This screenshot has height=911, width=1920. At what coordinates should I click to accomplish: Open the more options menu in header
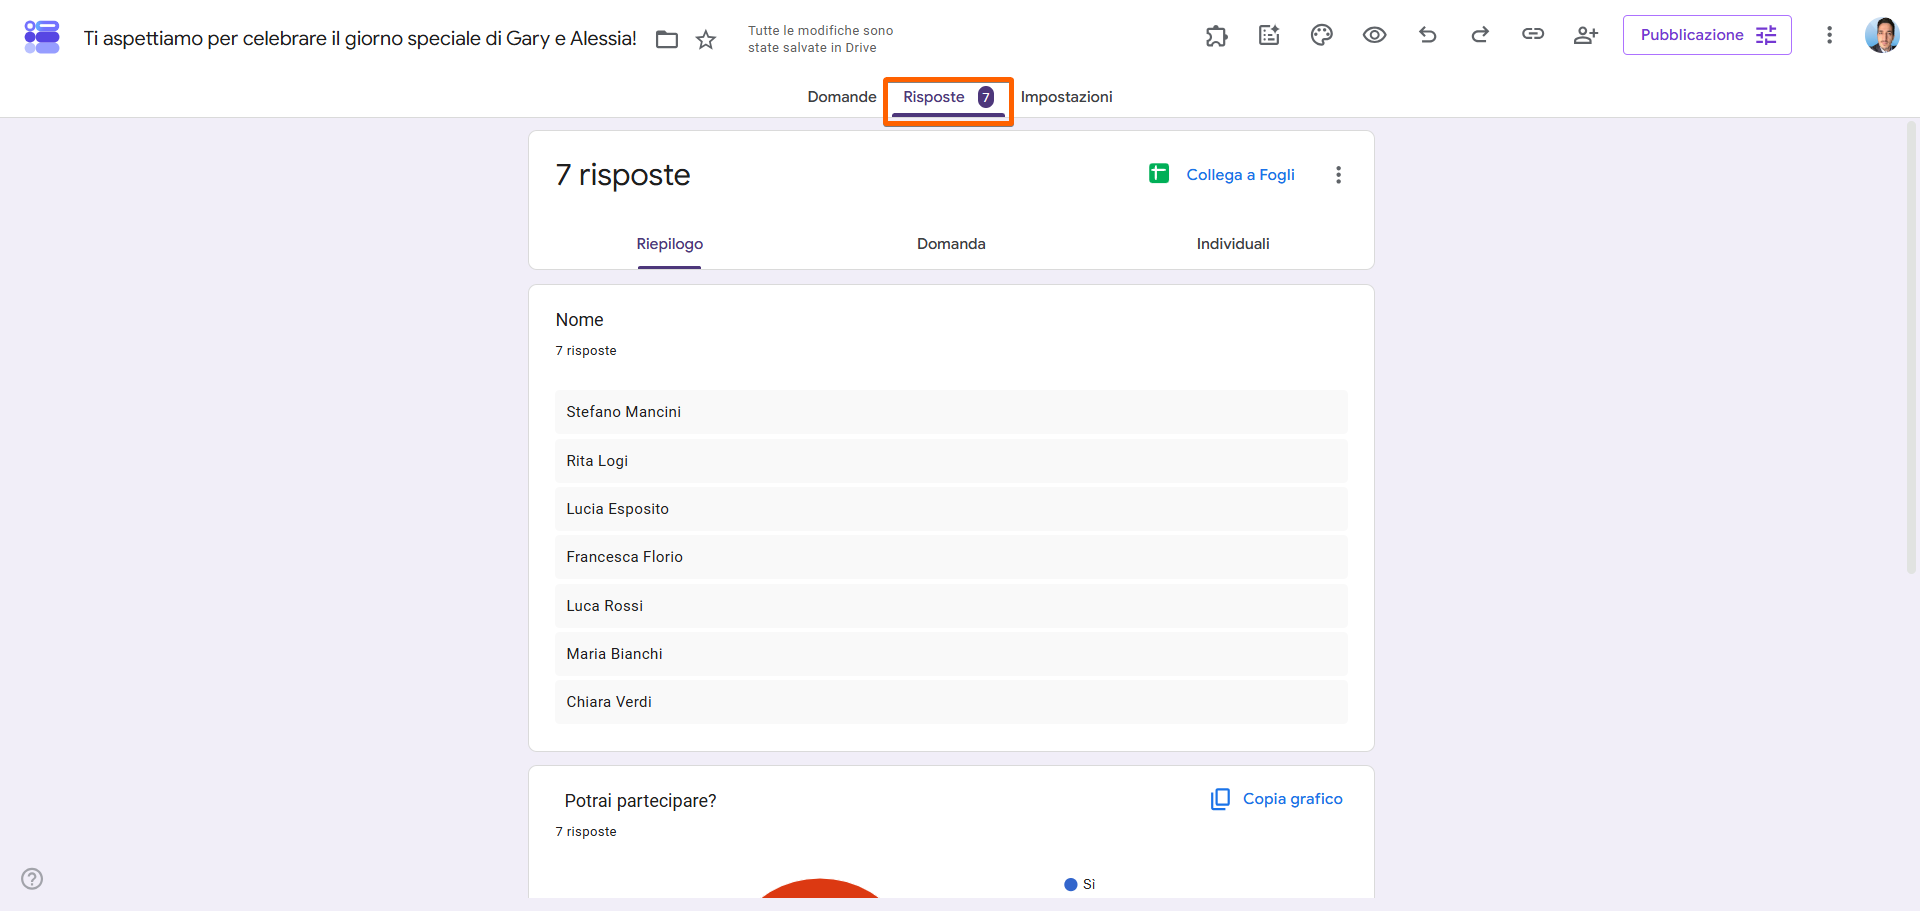pos(1829,36)
